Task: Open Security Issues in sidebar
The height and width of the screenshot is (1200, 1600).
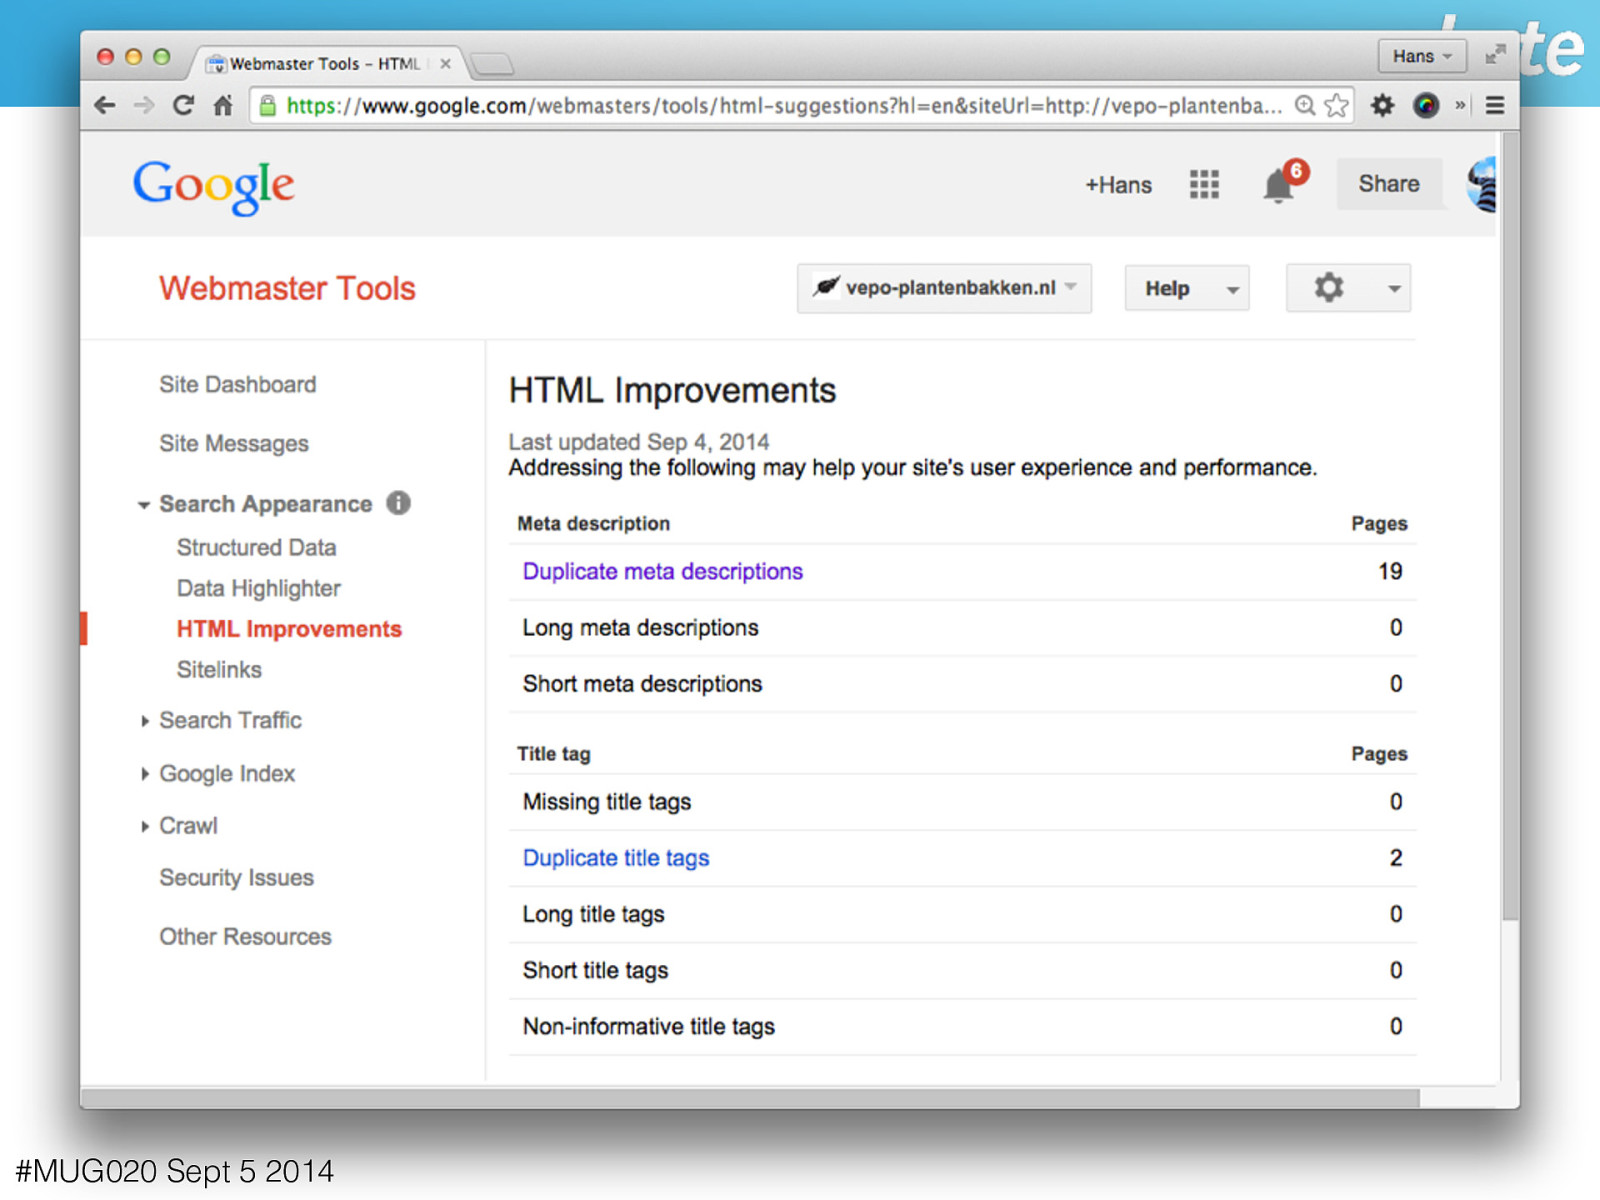Action: pyautogui.click(x=236, y=878)
